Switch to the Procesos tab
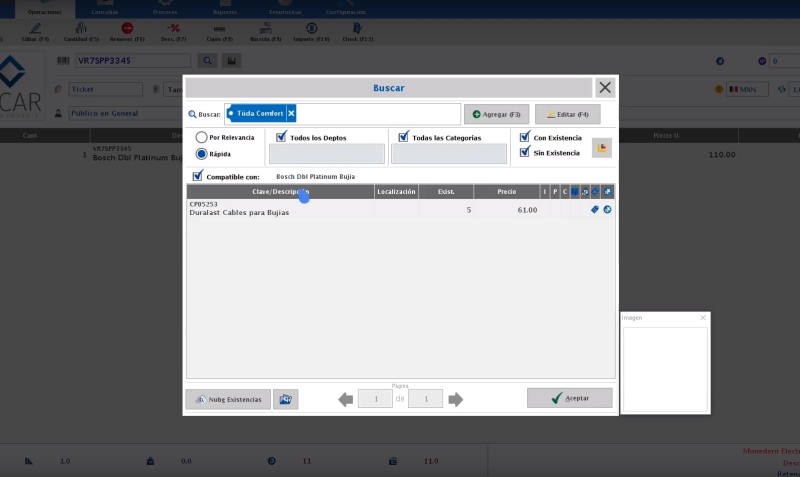800x477 pixels. [x=165, y=9]
